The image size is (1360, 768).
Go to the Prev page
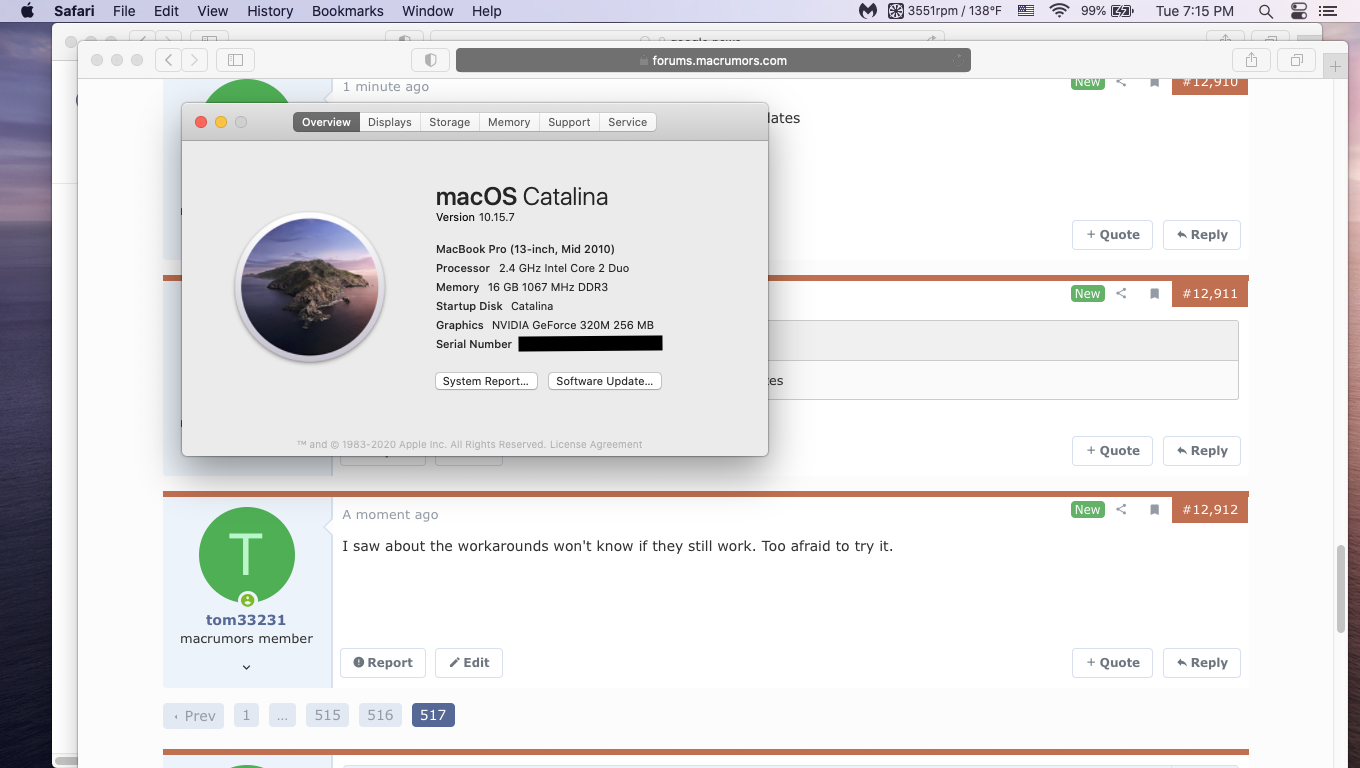(194, 716)
